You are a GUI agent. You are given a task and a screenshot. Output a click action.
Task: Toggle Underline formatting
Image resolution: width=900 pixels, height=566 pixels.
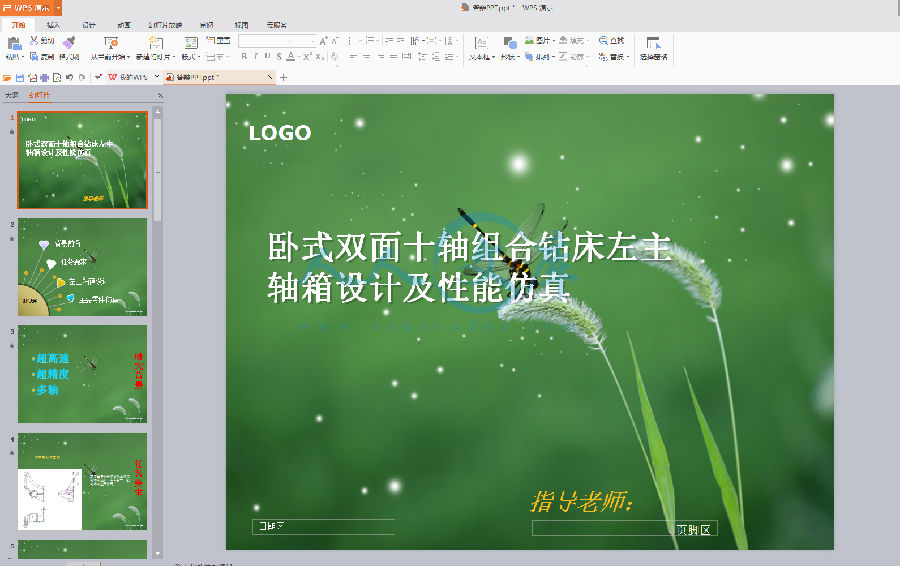pyautogui.click(x=267, y=57)
